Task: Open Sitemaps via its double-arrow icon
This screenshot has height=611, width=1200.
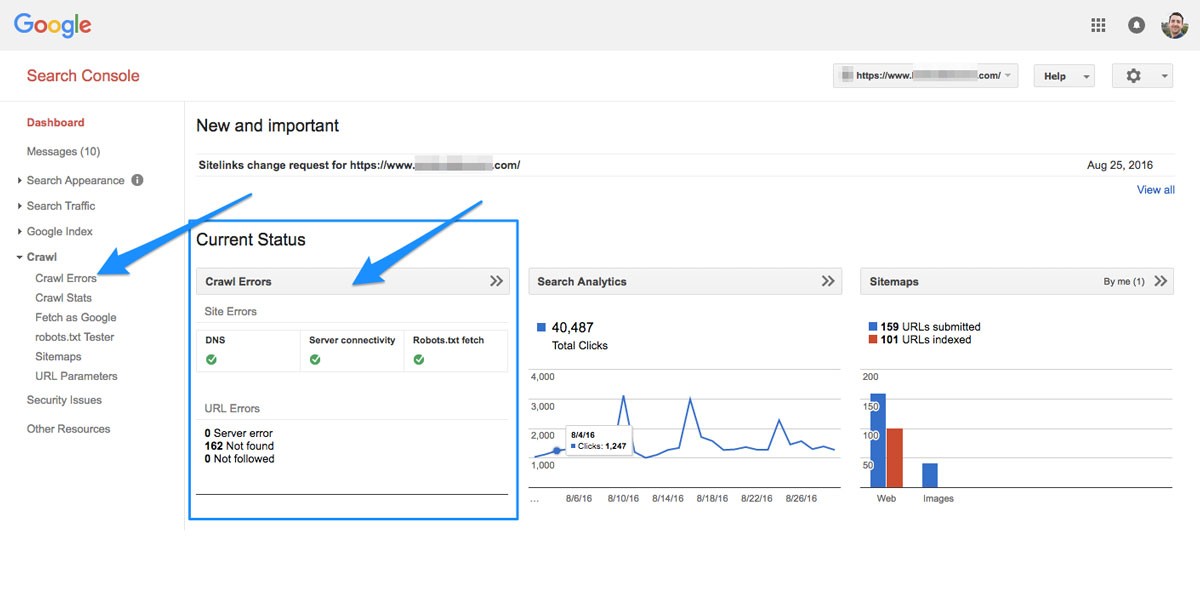Action: coord(1161,281)
